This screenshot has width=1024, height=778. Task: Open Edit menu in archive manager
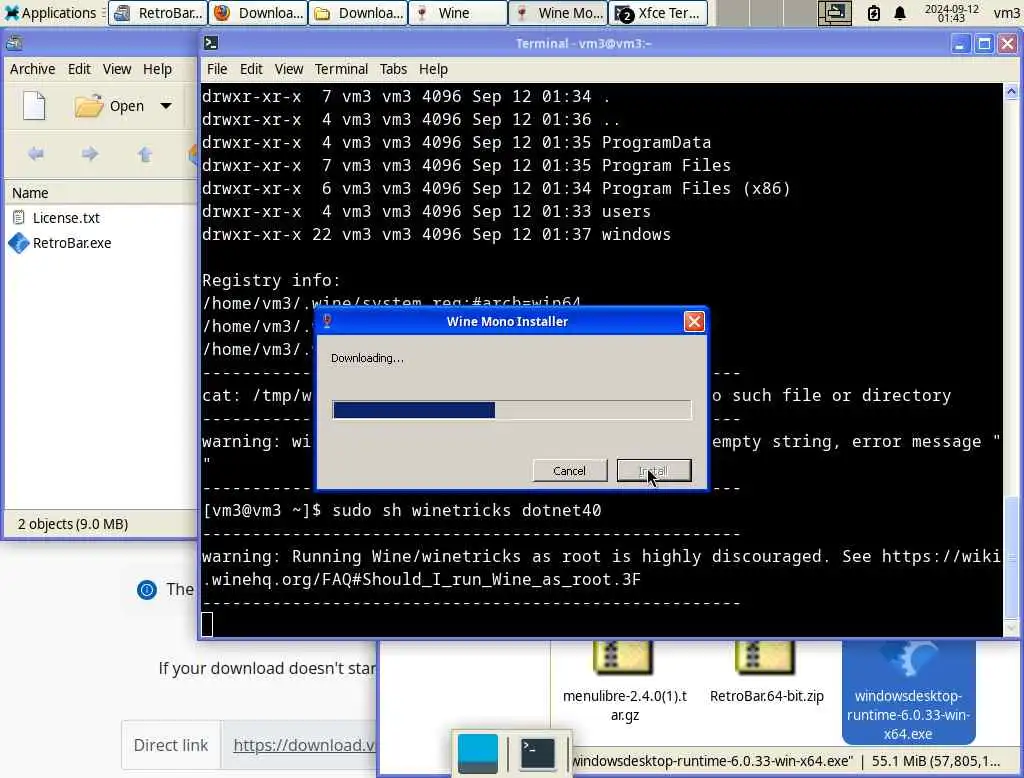(80, 69)
